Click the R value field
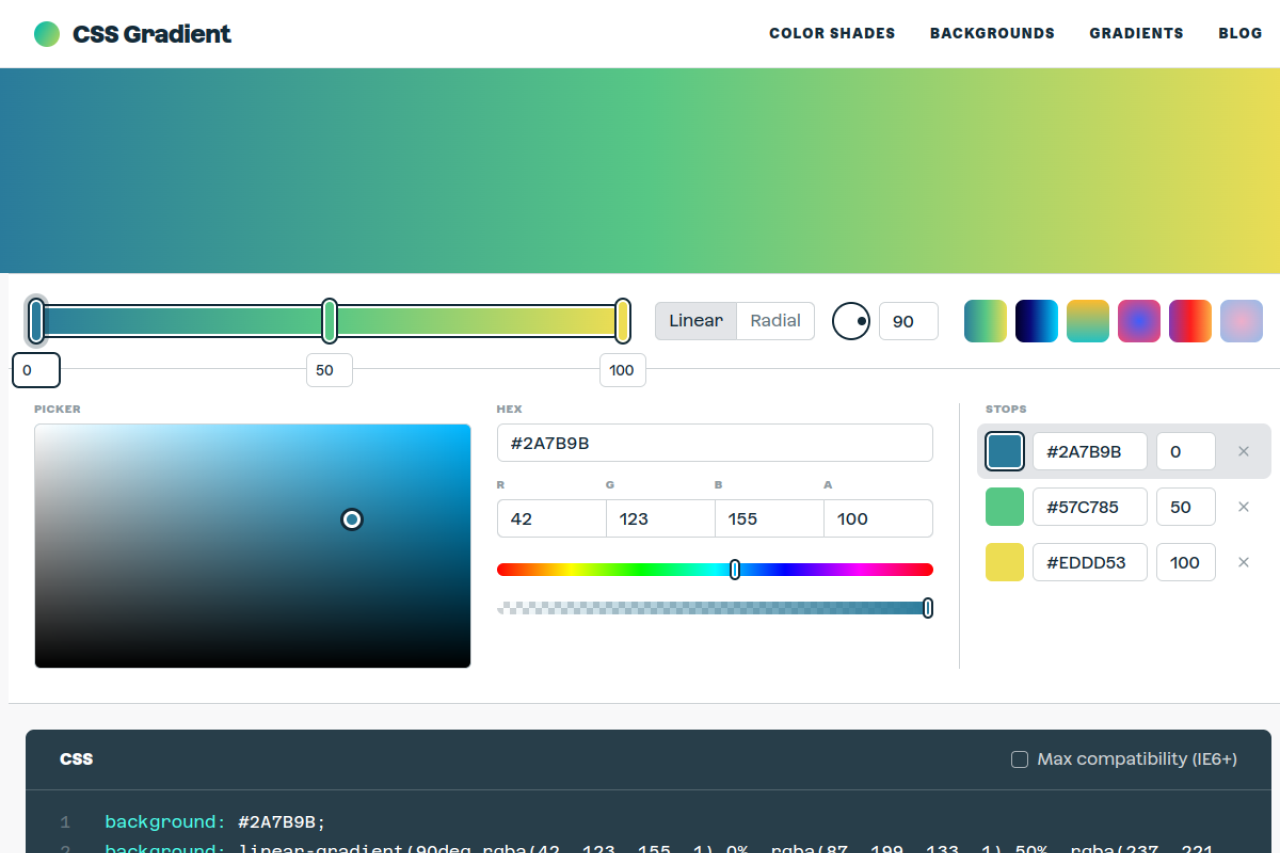Viewport: 1280px width, 853px height. pyautogui.click(x=552, y=518)
